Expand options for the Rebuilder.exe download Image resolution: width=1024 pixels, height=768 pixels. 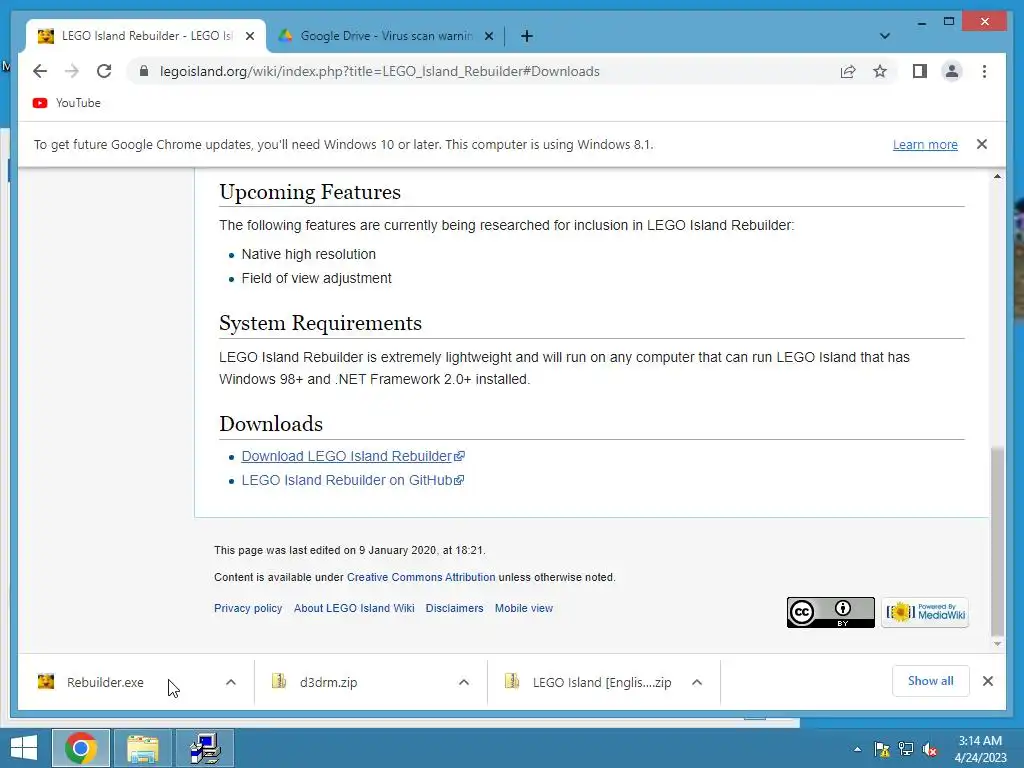pos(231,682)
